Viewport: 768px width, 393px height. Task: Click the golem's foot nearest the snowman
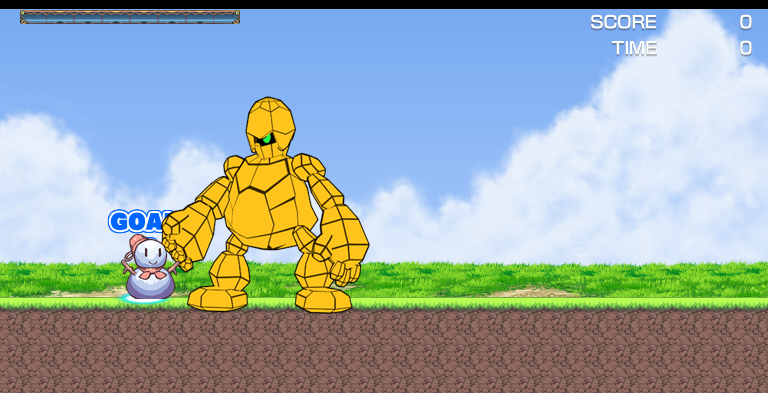click(x=217, y=298)
